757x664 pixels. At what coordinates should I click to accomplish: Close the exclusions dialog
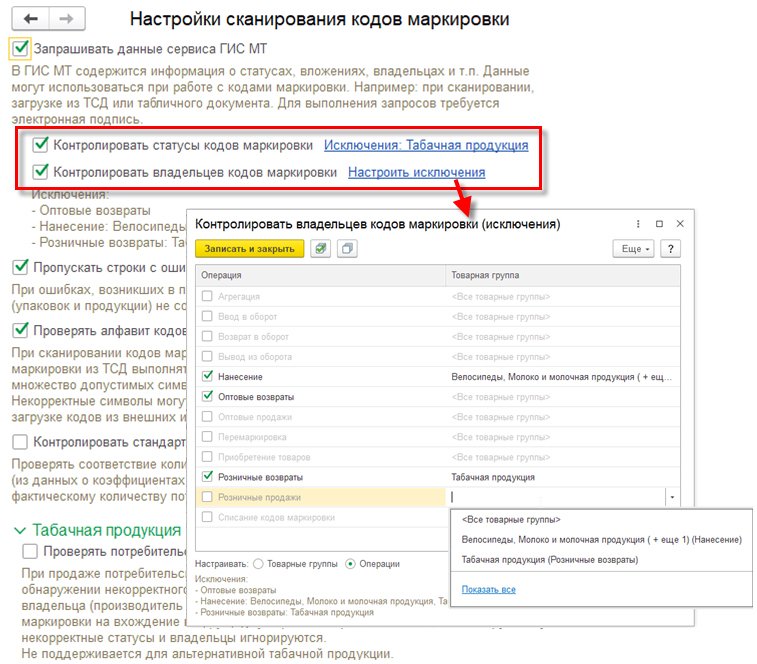tap(680, 224)
